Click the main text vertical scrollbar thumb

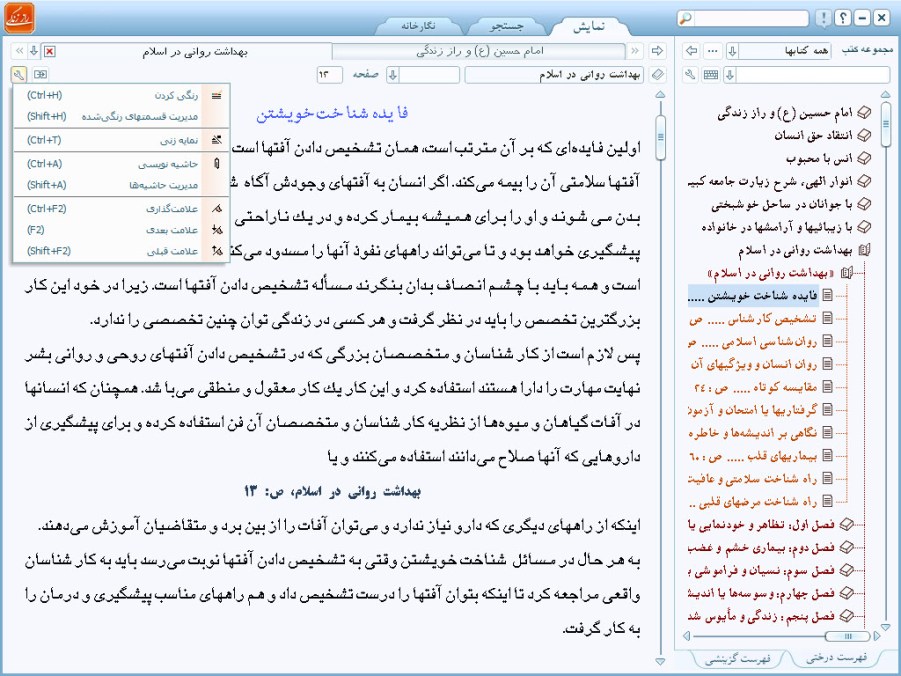[660, 137]
